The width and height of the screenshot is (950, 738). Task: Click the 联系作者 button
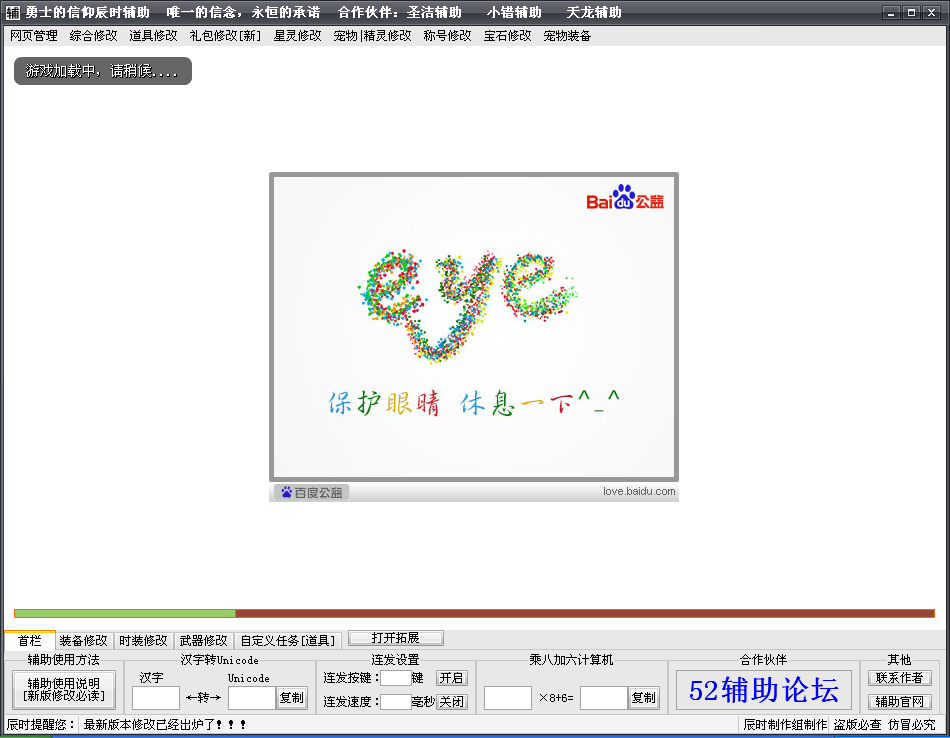(900, 677)
